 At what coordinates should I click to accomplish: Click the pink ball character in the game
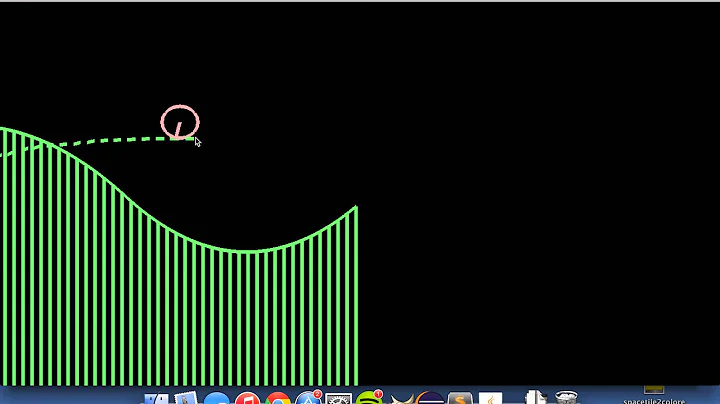click(180, 122)
